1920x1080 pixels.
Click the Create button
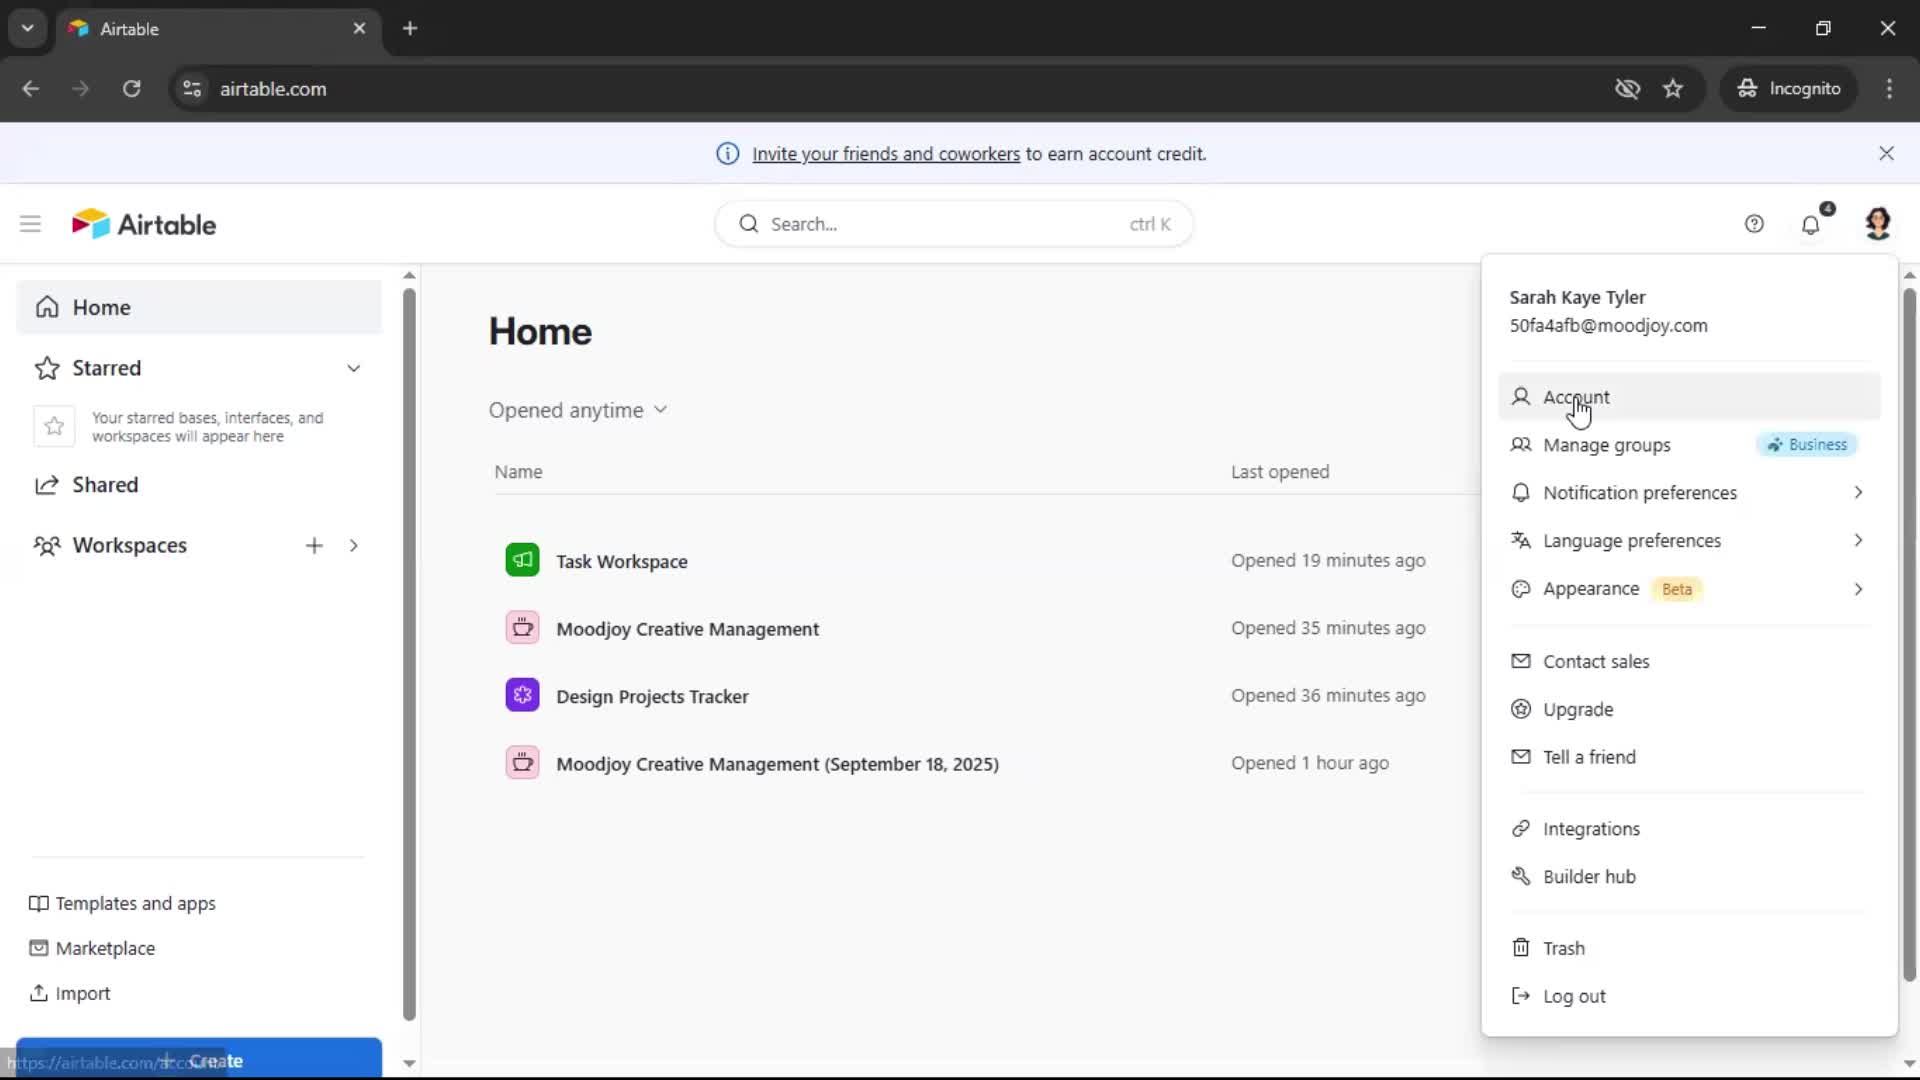199,1059
